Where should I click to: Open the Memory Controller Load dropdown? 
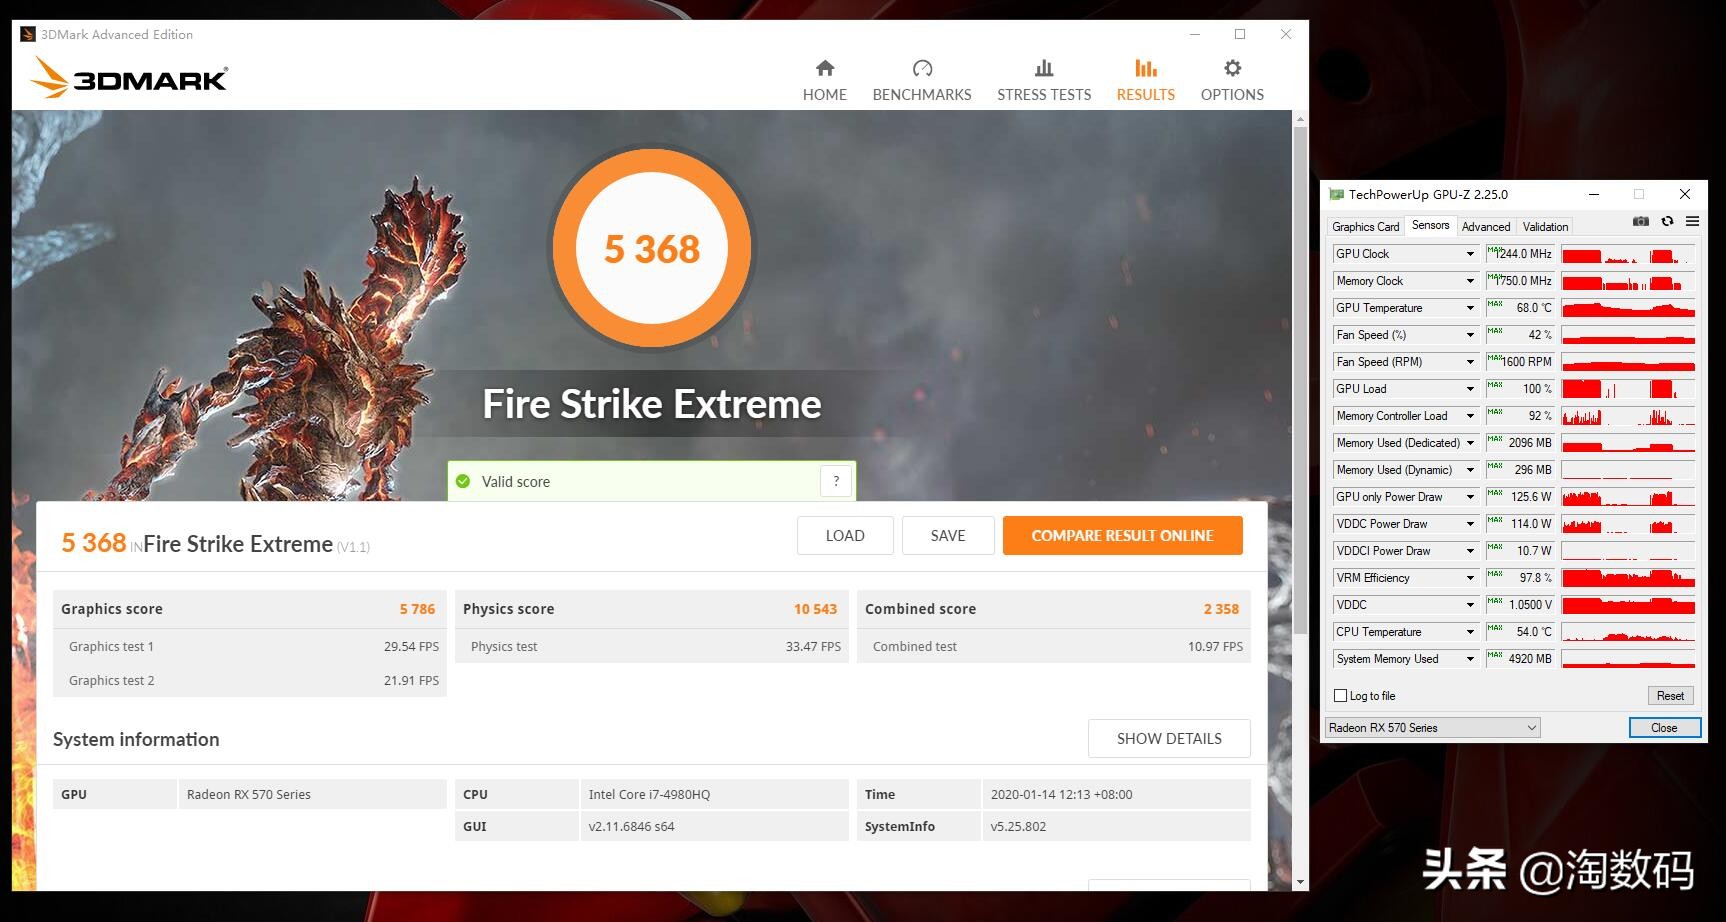click(1470, 416)
